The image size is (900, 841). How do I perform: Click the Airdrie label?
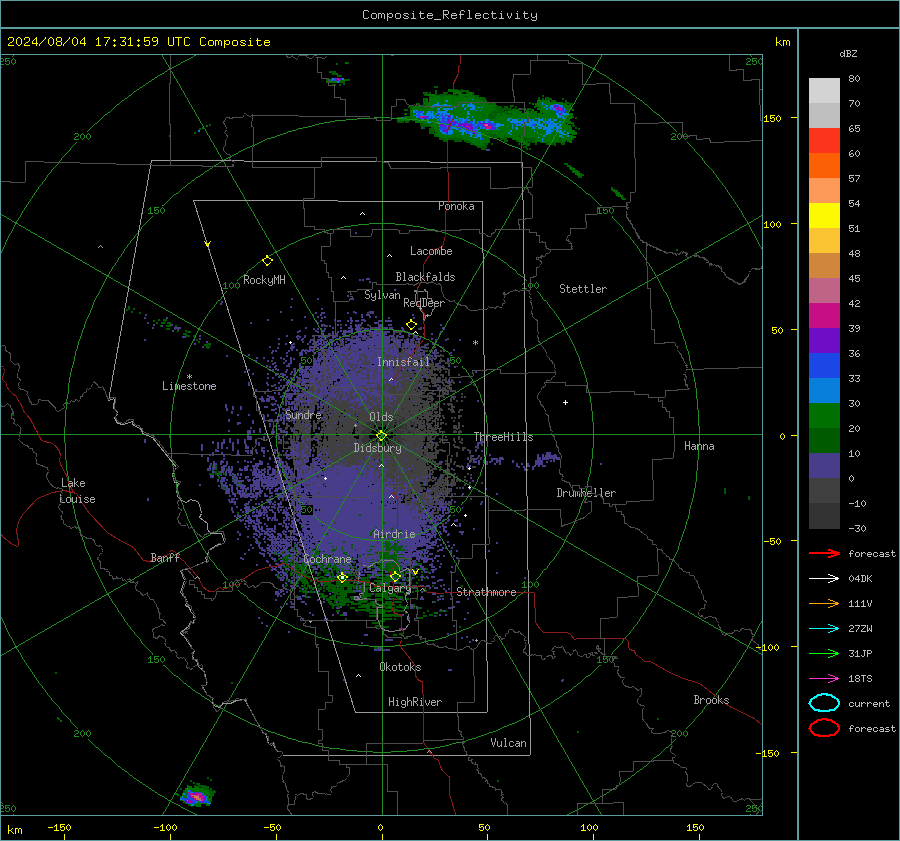(x=394, y=534)
